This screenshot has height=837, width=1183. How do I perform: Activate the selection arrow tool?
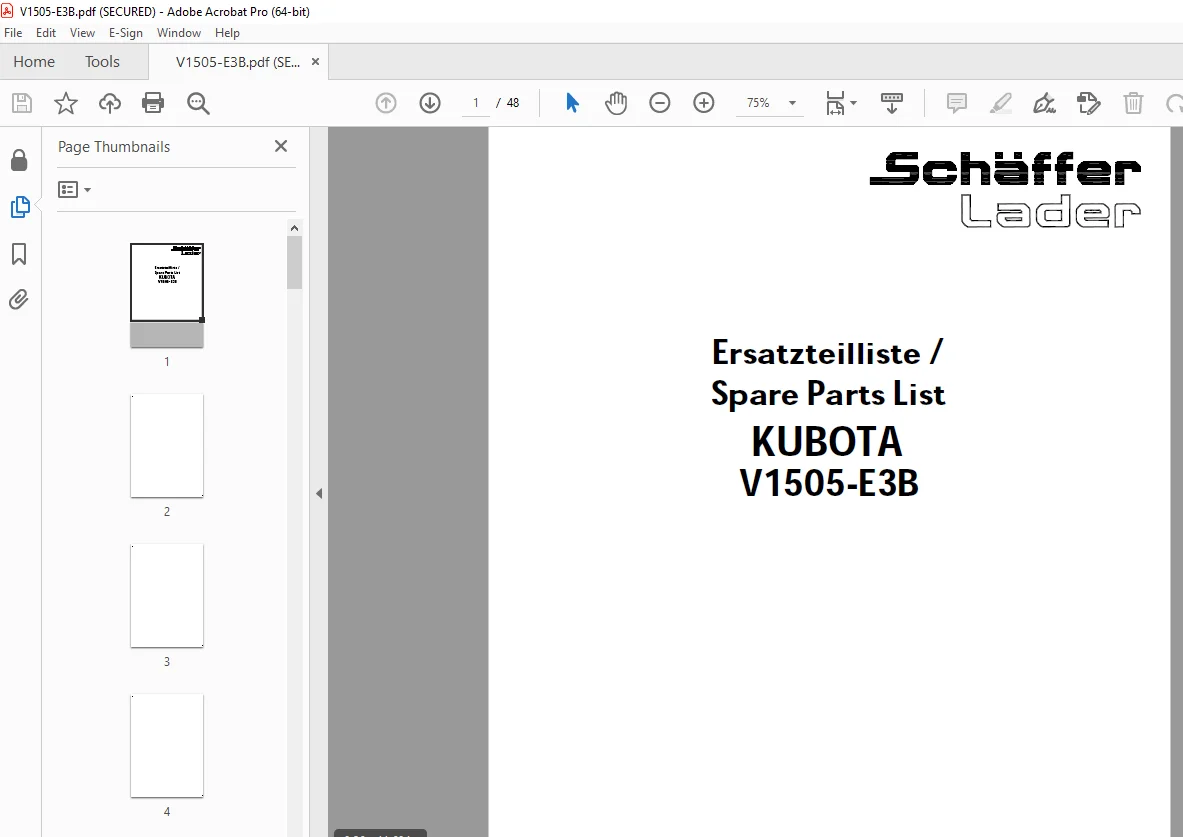(572, 103)
